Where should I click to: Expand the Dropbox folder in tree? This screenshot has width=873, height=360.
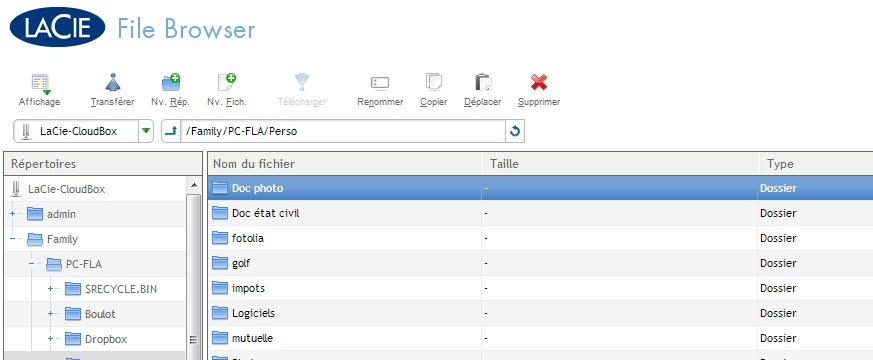pos(51,339)
